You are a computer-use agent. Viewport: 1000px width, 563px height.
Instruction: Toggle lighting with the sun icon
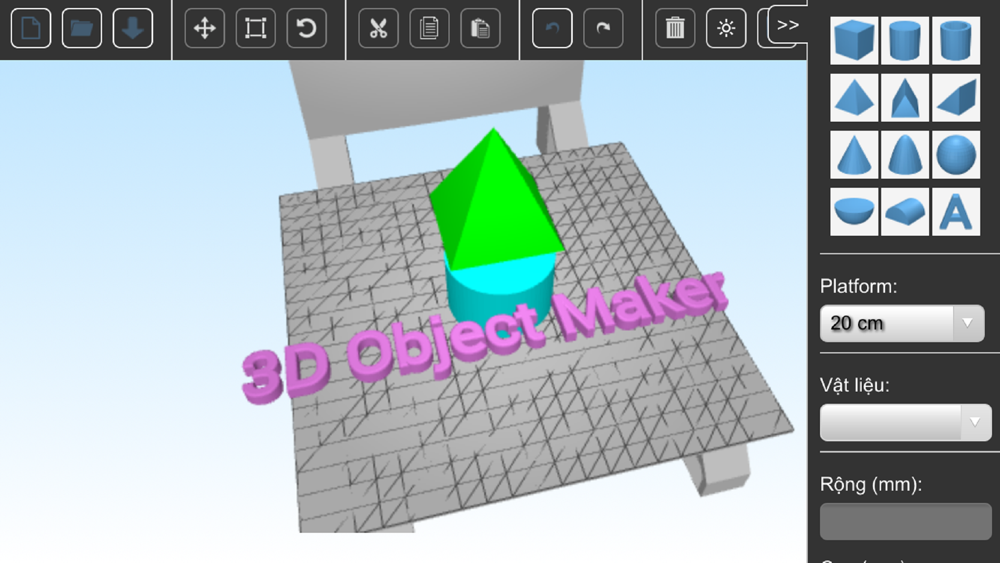click(x=726, y=28)
